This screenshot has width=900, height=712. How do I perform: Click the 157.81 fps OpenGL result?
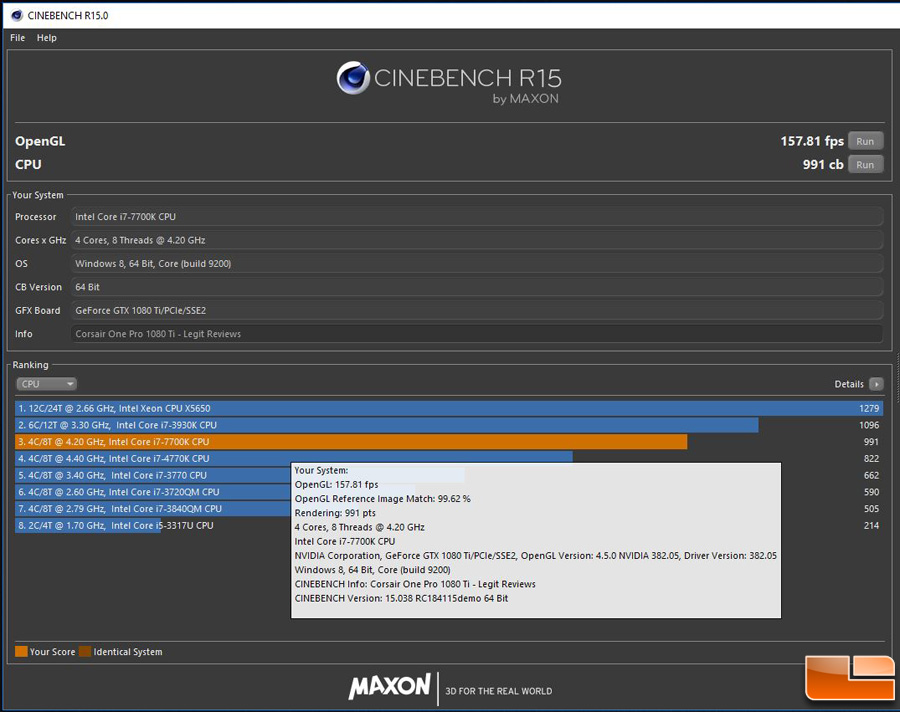click(812, 141)
